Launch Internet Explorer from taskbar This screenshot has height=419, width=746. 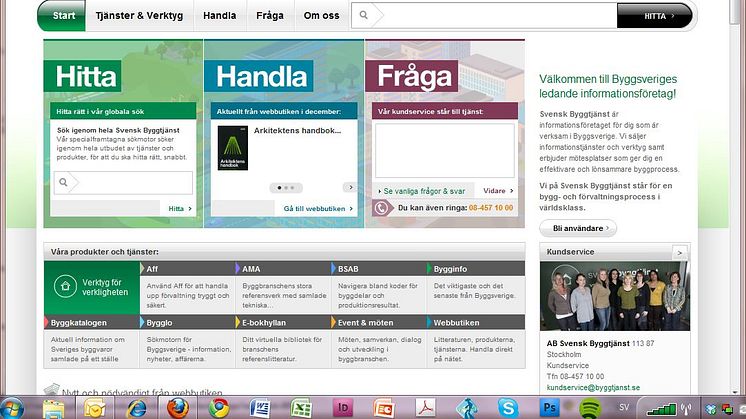(x=136, y=408)
